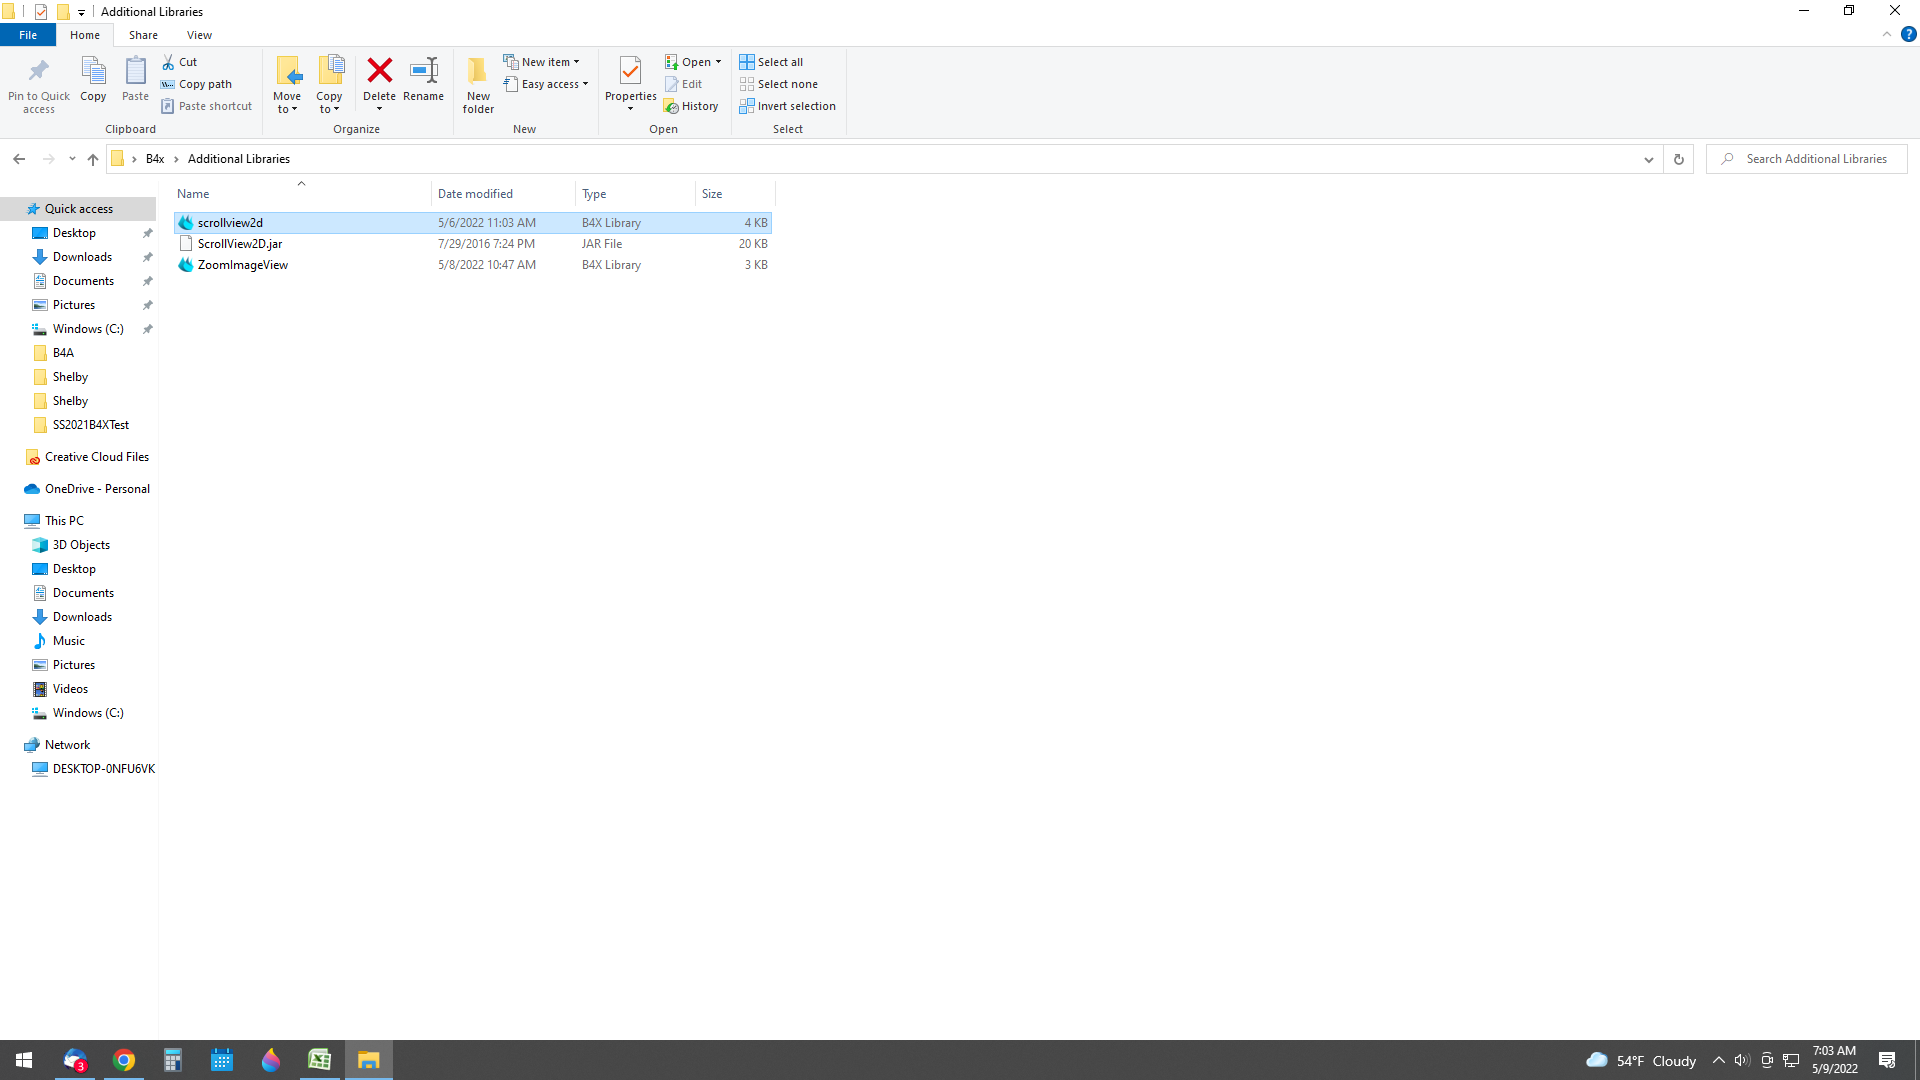Open Chrome from the taskbar
This screenshot has width=1920, height=1080.
[x=124, y=1060]
